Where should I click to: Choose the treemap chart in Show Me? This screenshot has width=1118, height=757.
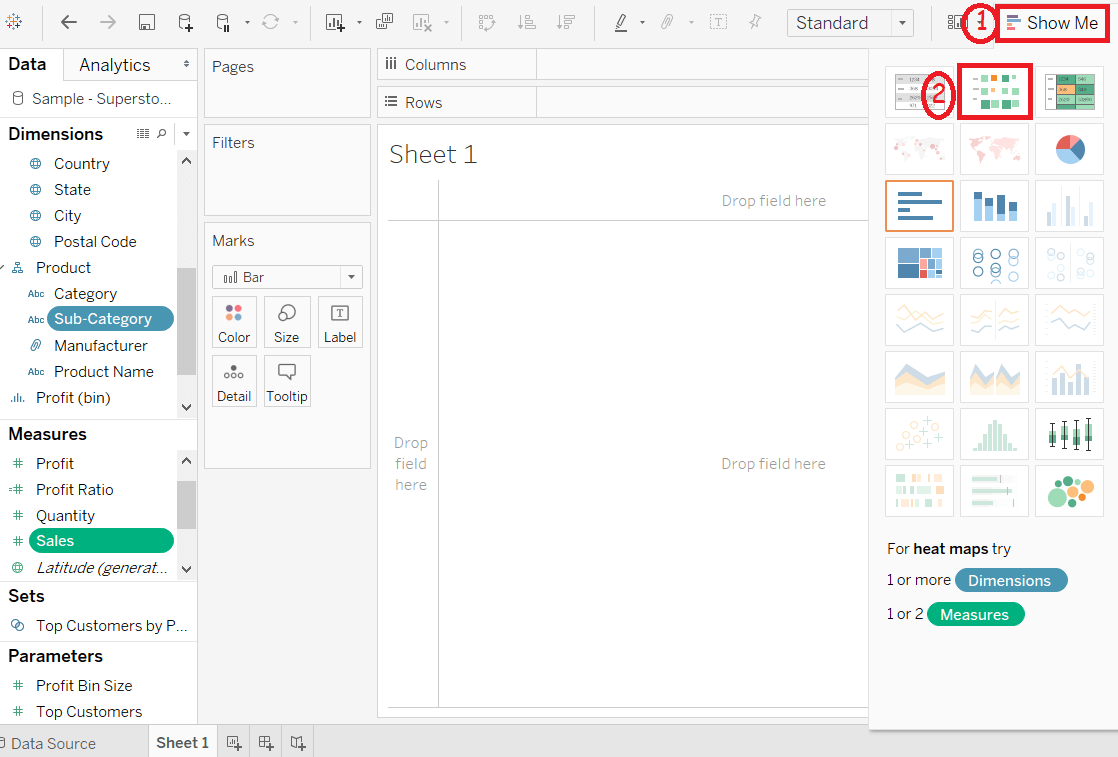(x=919, y=263)
